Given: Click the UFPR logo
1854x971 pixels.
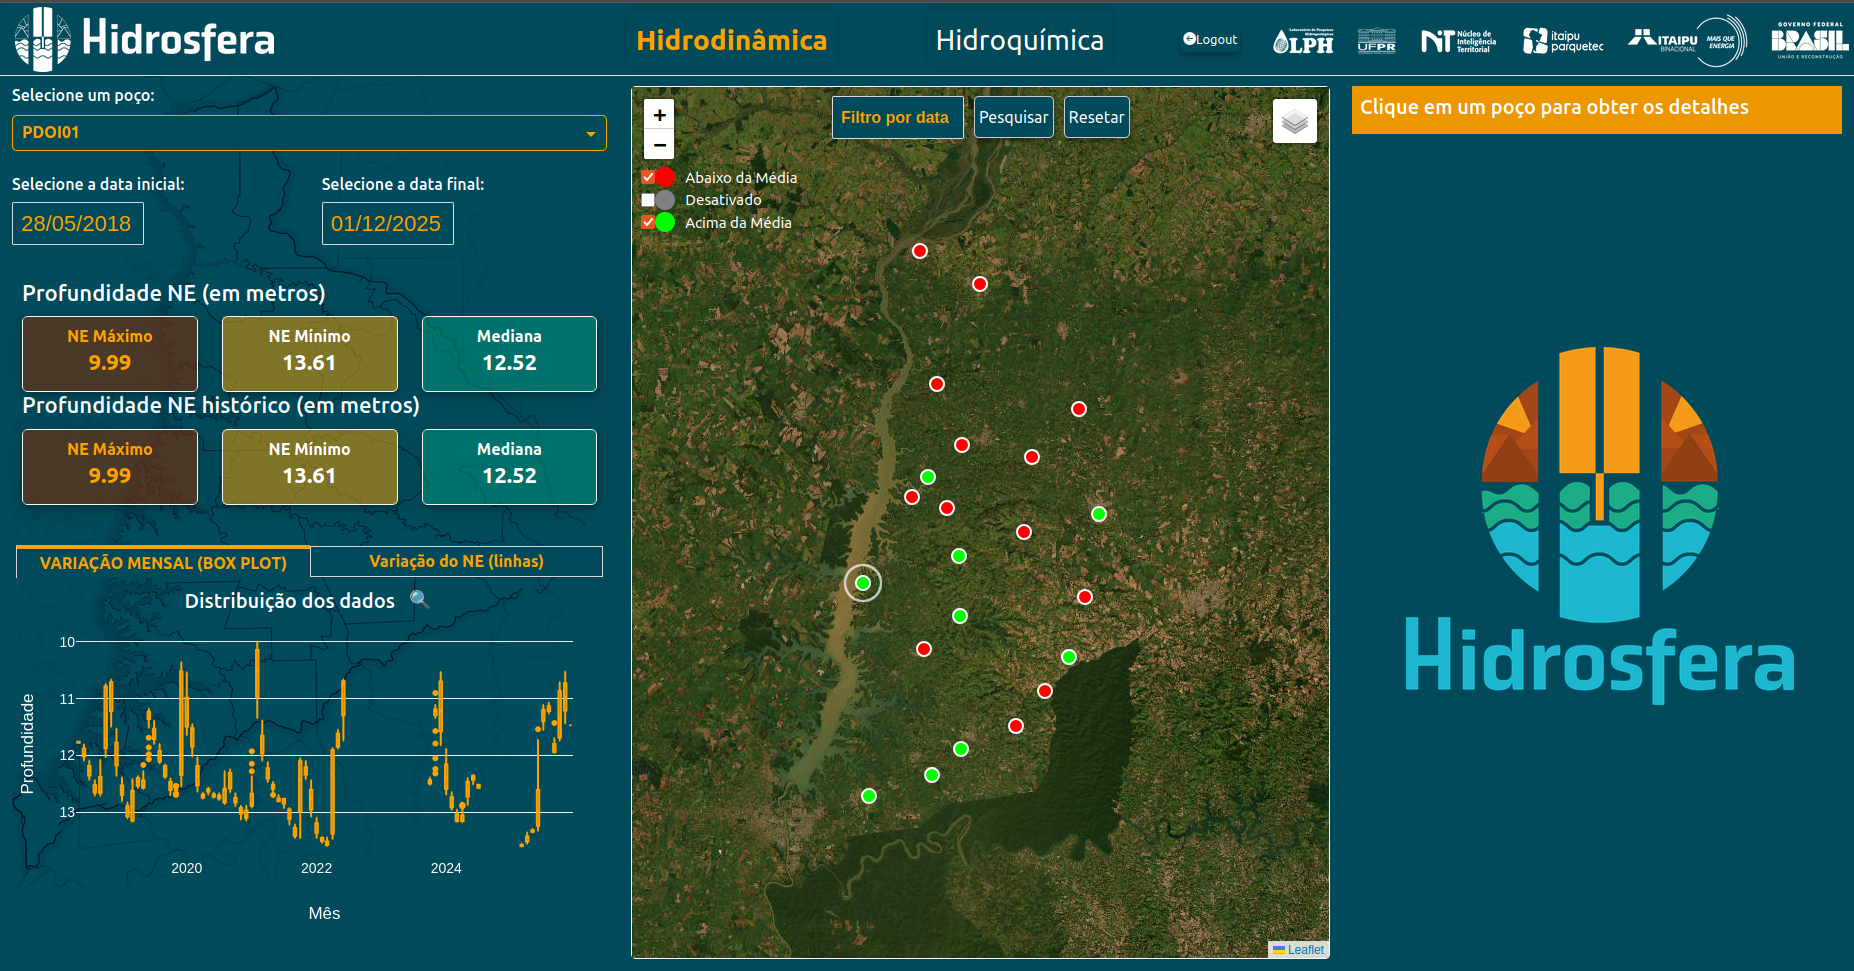Looking at the screenshot, I should pos(1377,41).
